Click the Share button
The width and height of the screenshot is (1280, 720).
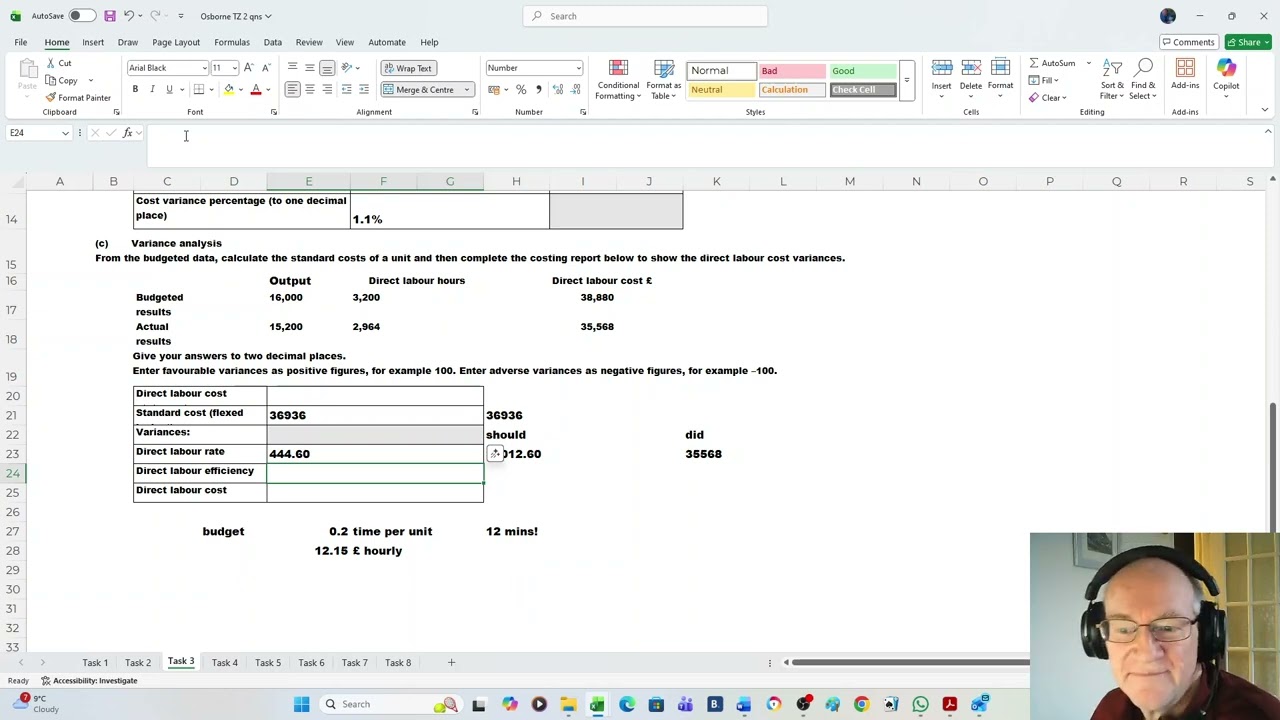1248,42
